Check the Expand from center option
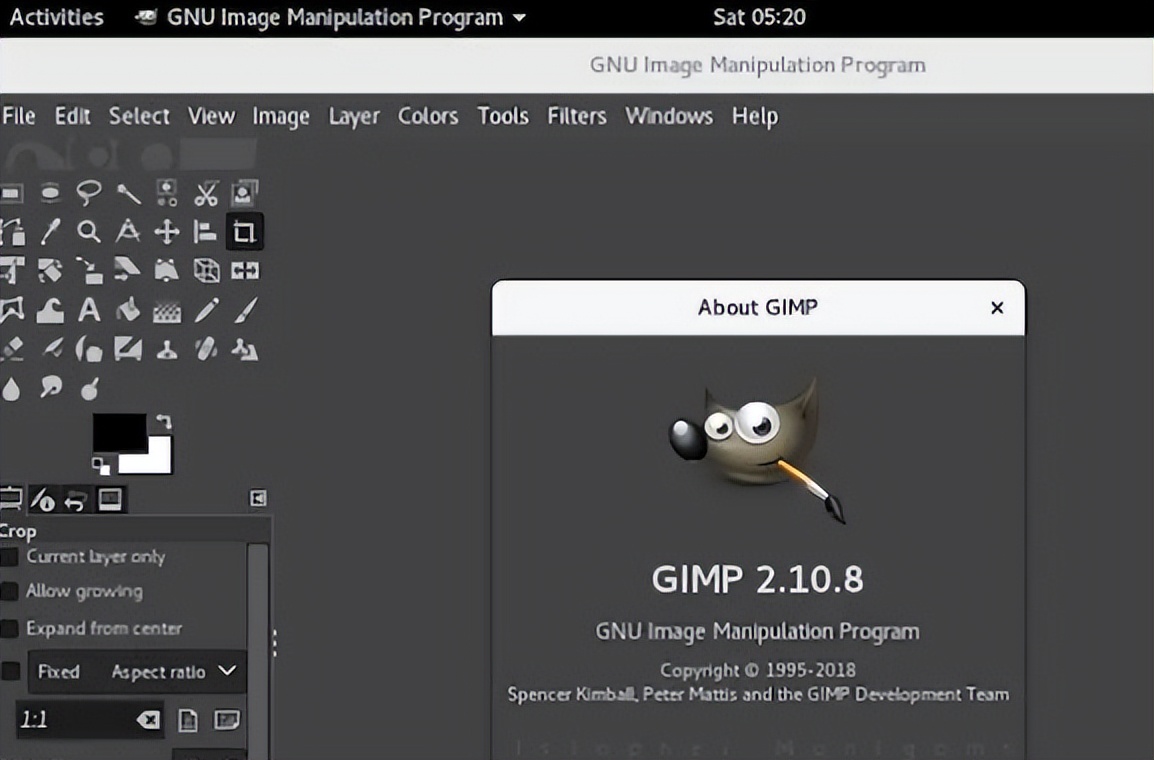Screen dimensions: 1154x760 [x=10, y=629]
